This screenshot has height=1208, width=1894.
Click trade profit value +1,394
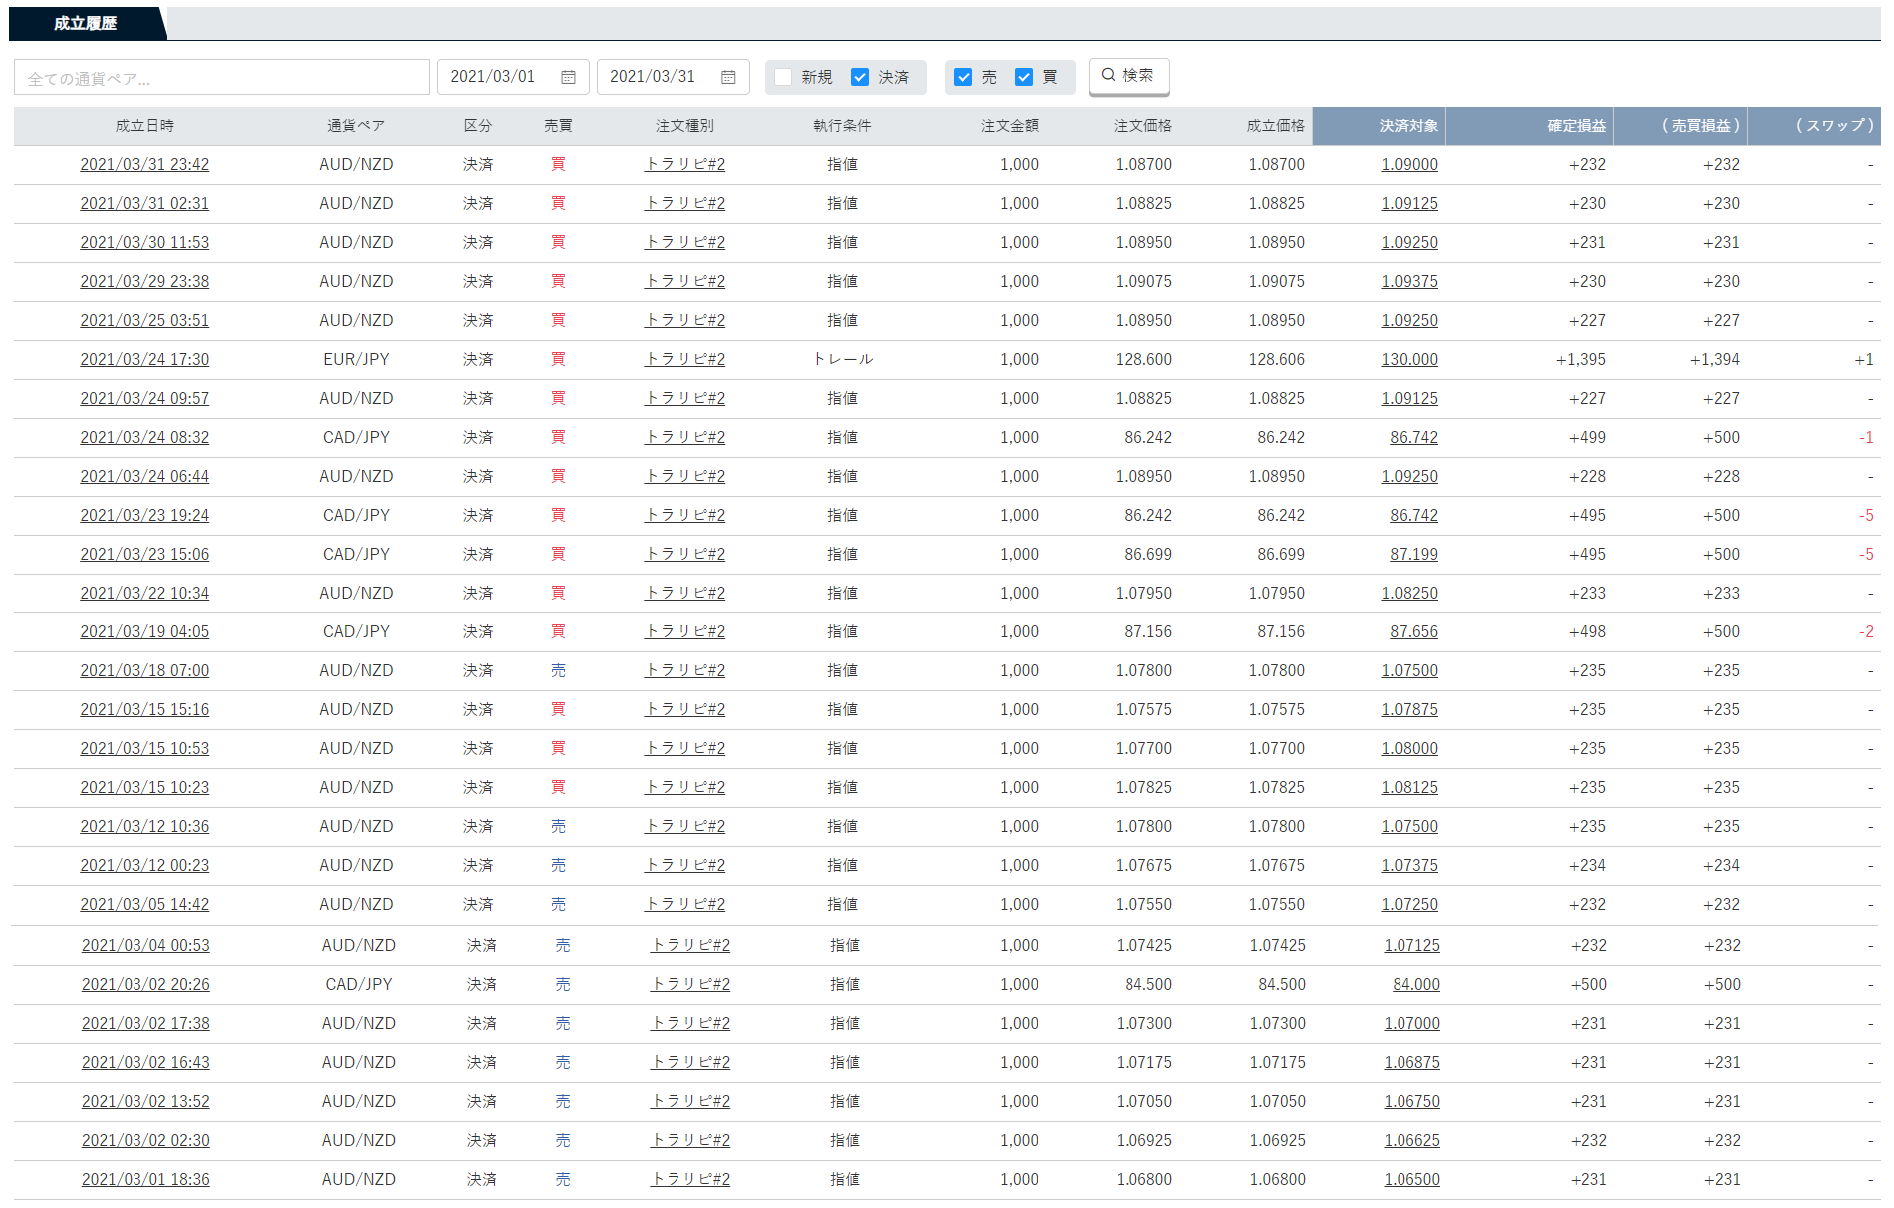click(1714, 359)
